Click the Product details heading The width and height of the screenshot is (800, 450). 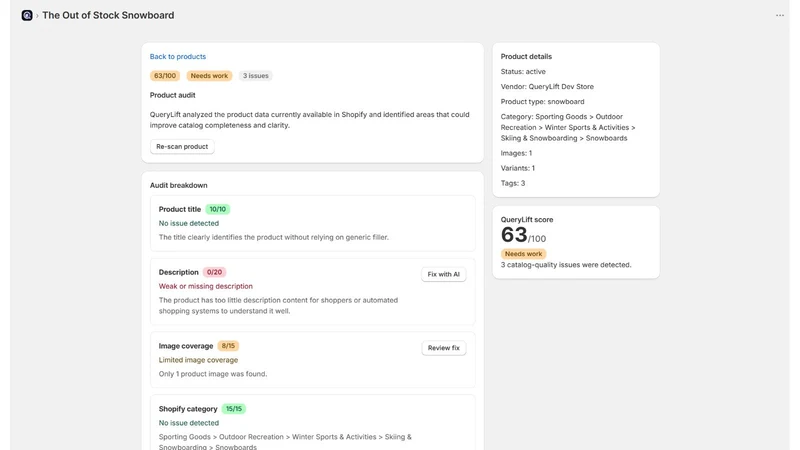[x=526, y=57]
